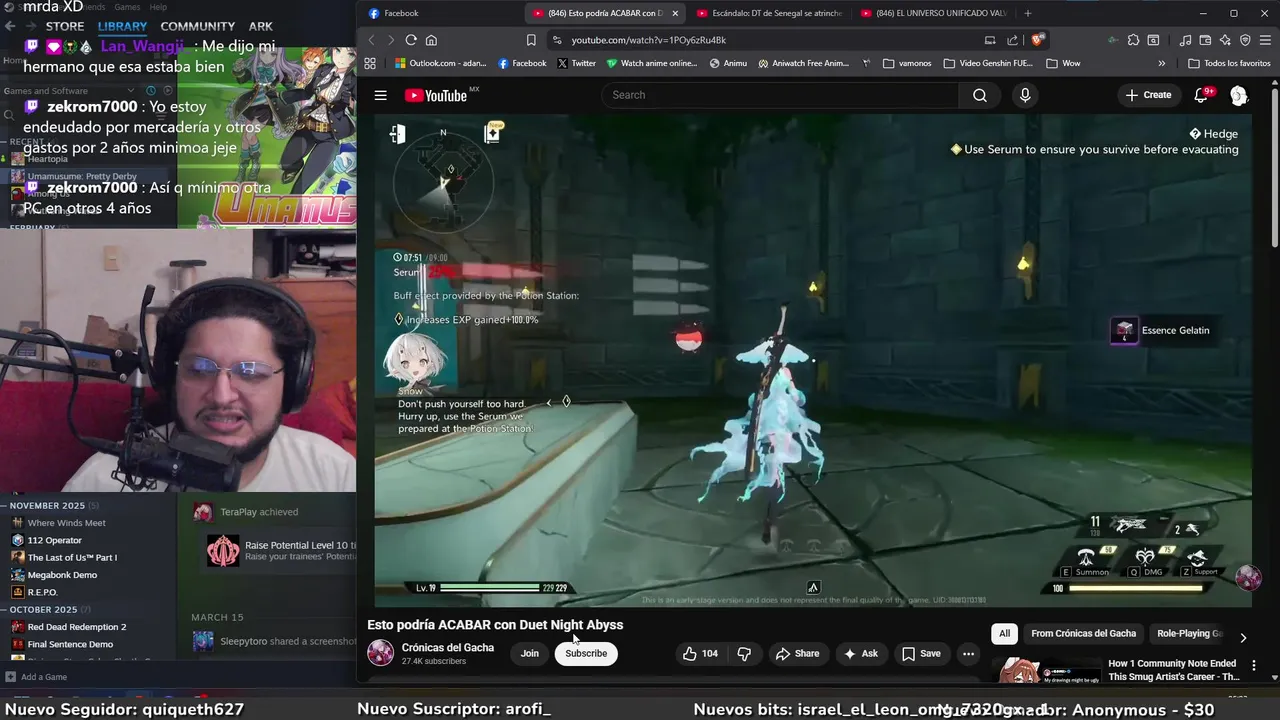The height and width of the screenshot is (720, 1280).
Task: Open the Twitter bookmark
Action: 577,63
